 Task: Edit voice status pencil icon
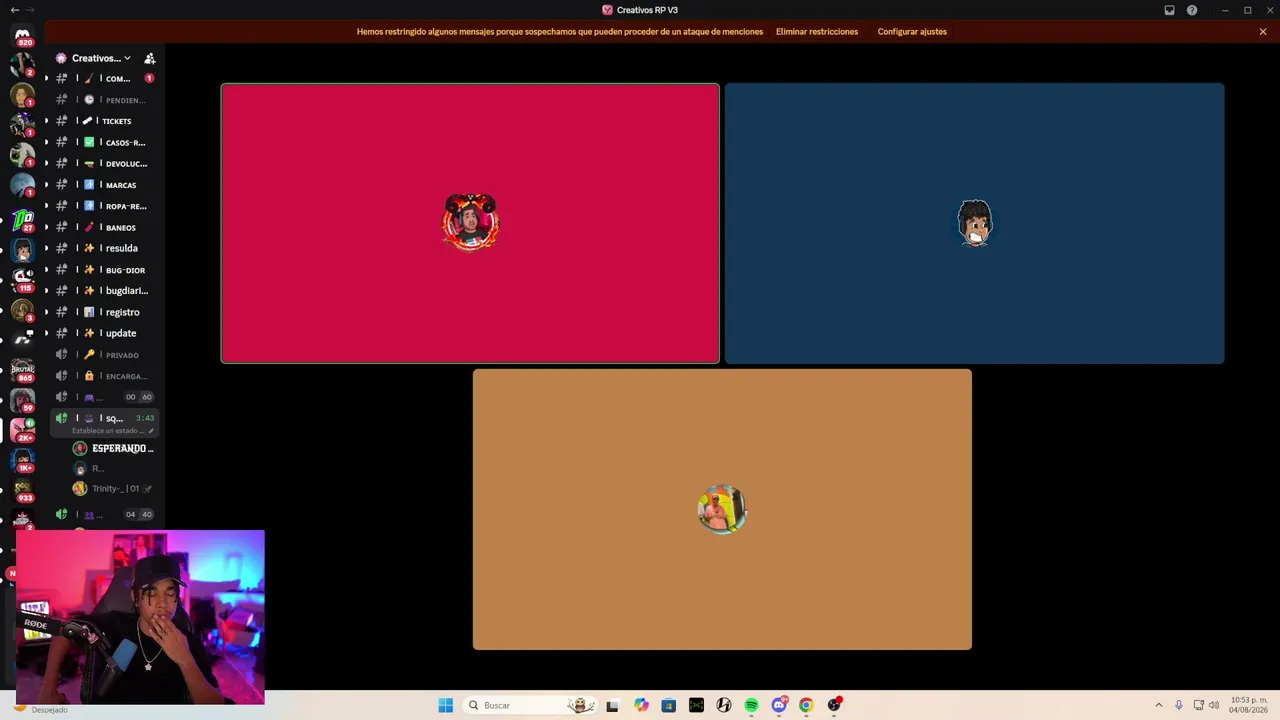click(152, 431)
